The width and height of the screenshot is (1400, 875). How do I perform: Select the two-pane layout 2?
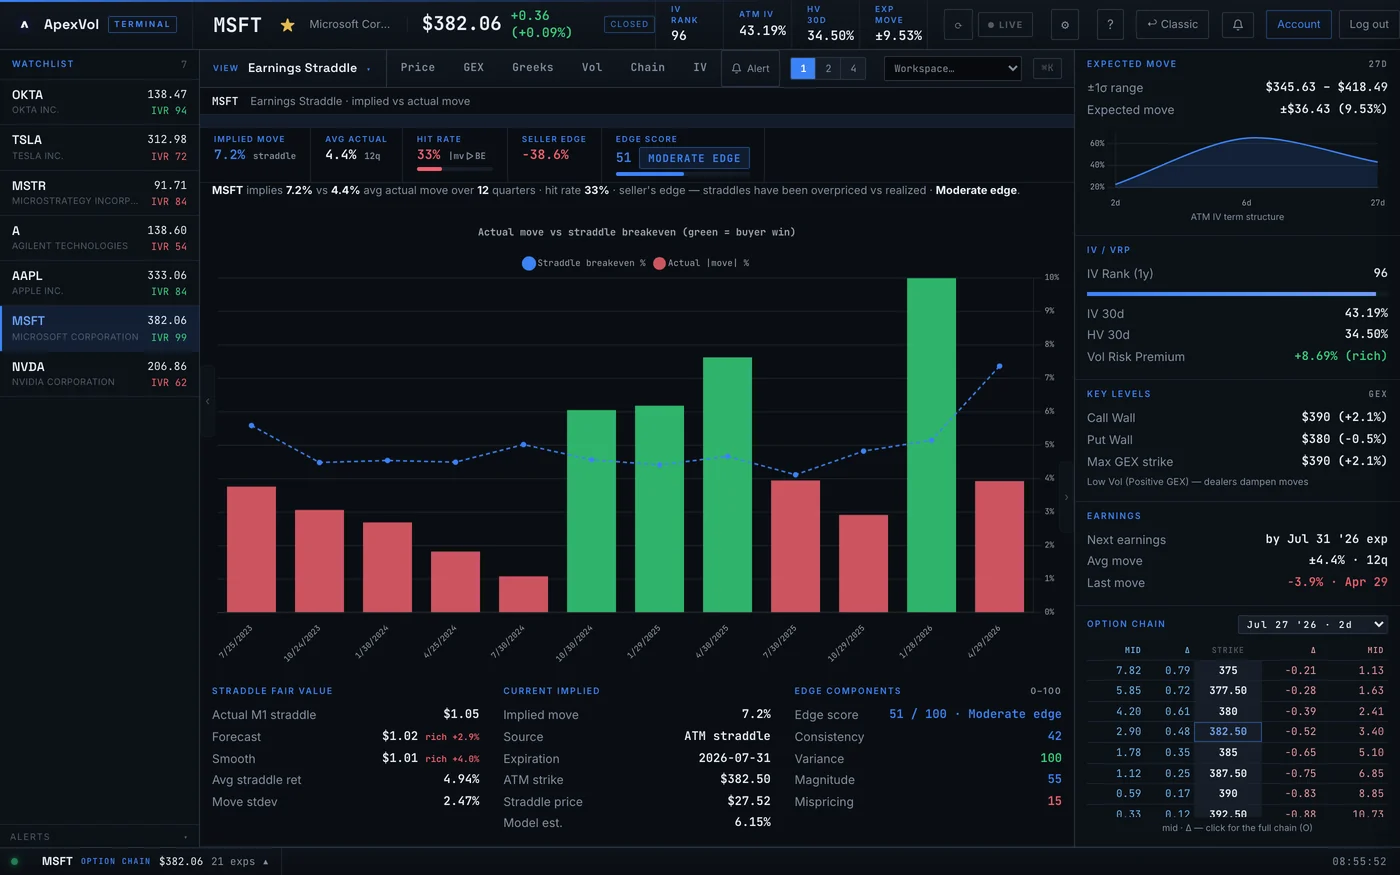pyautogui.click(x=828, y=68)
